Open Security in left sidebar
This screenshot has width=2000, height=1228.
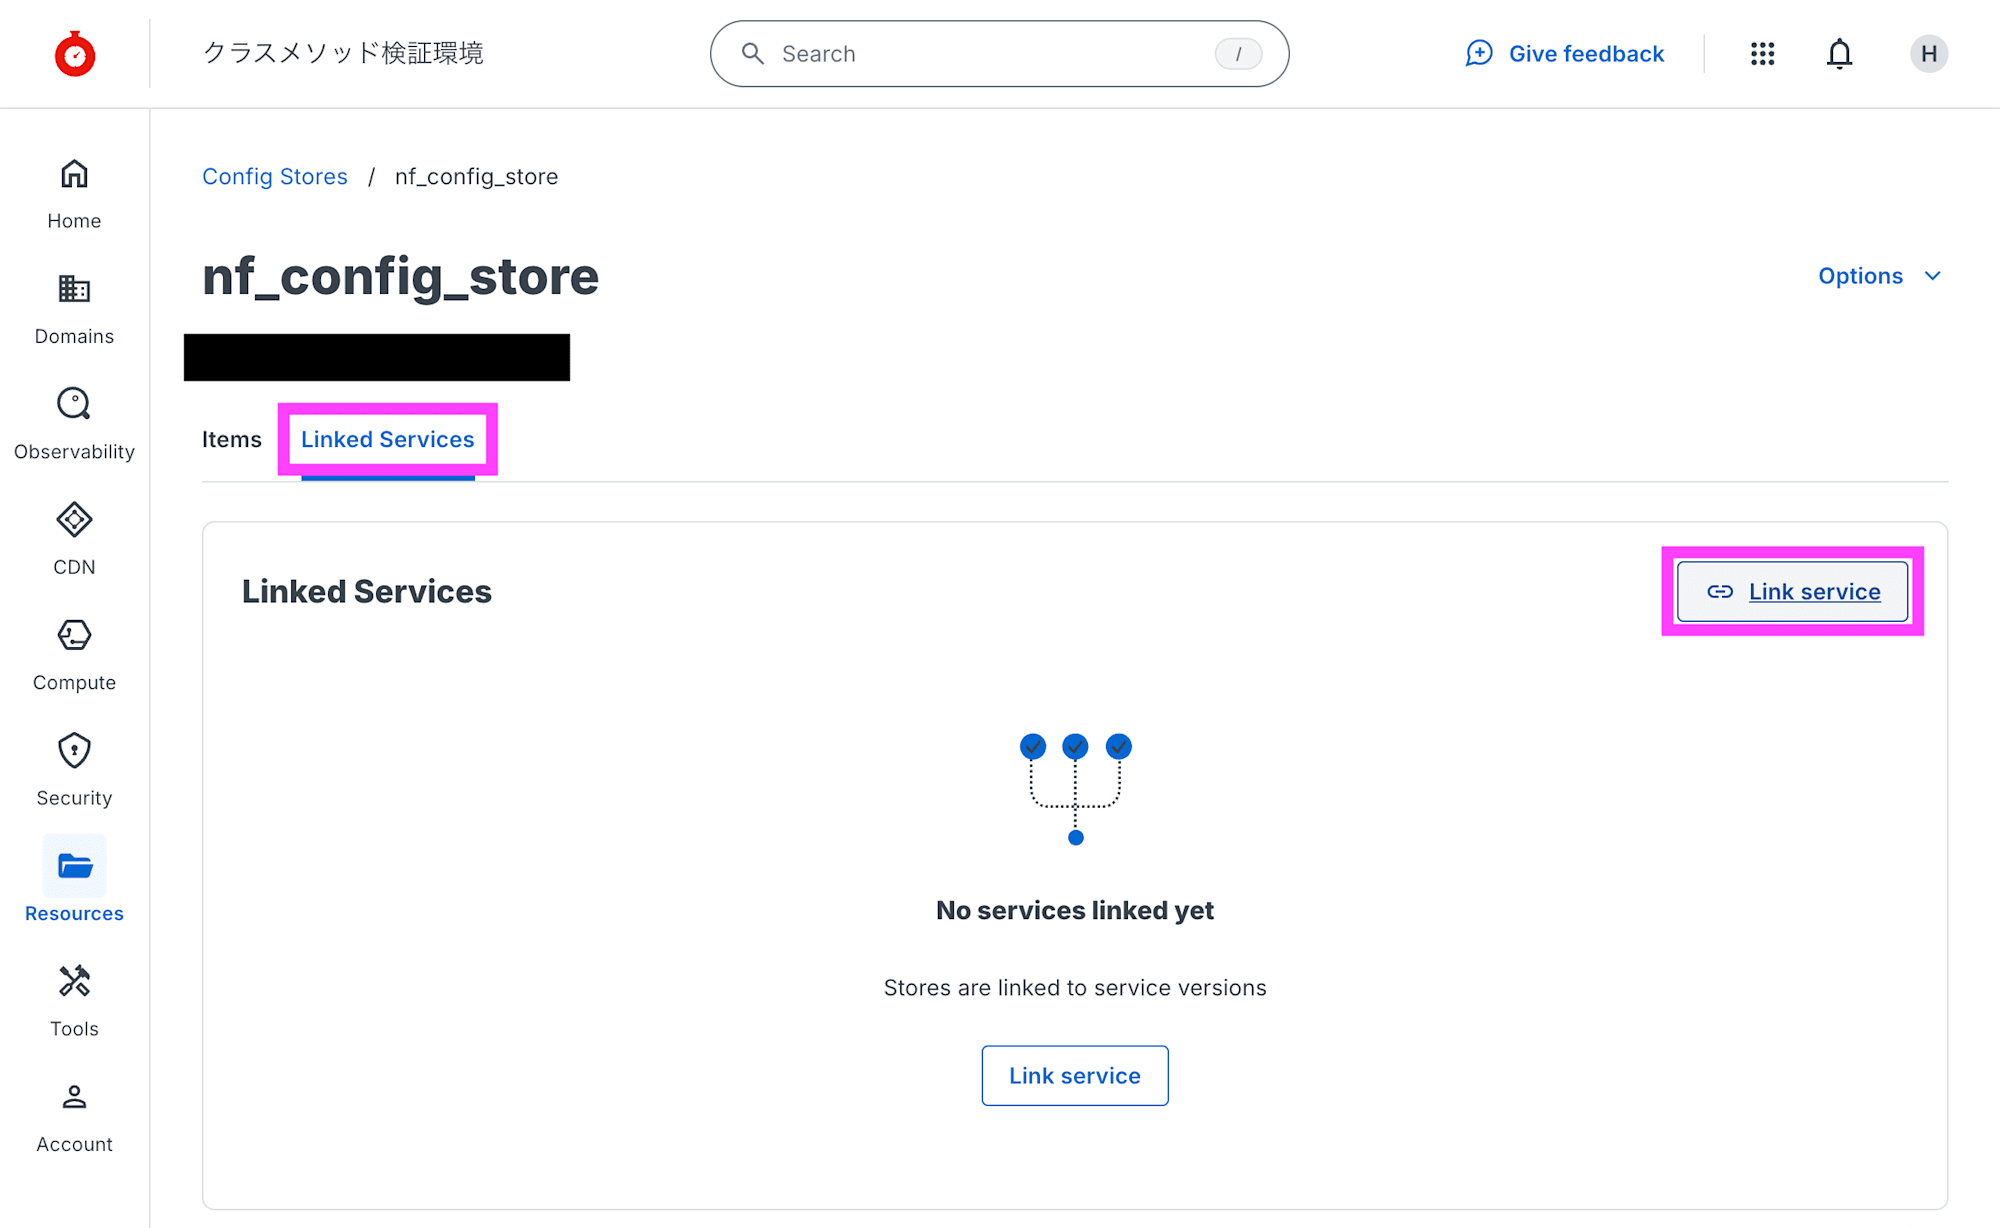click(x=74, y=769)
